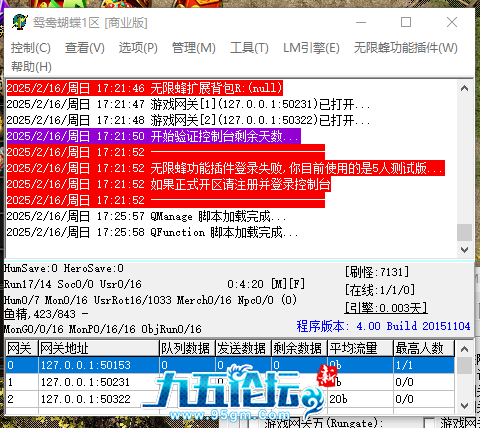Click the log line 无限蜂功能插件登录失败
The height and width of the screenshot is (428, 480).
coord(226,168)
